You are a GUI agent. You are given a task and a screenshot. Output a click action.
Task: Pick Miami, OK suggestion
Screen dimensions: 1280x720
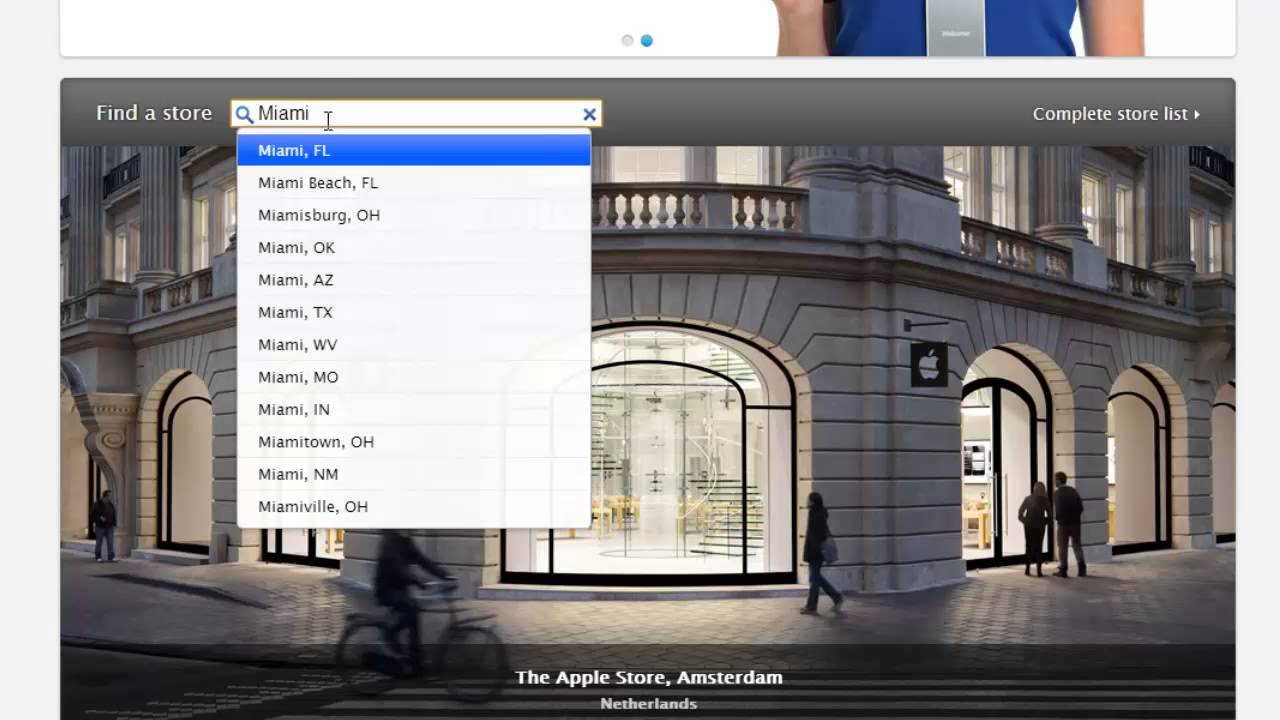414,248
